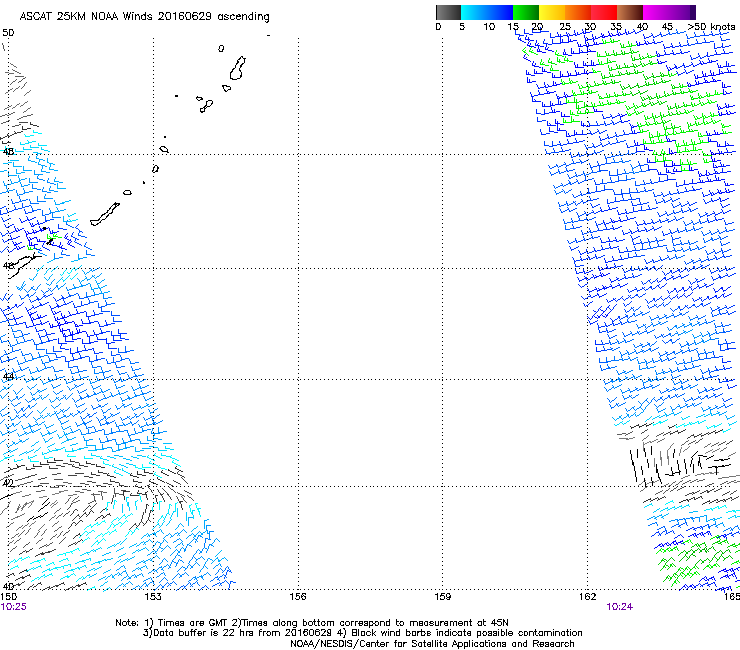Click the '50' latitude axis label
The image size is (740, 650).
pyautogui.click(x=8, y=33)
